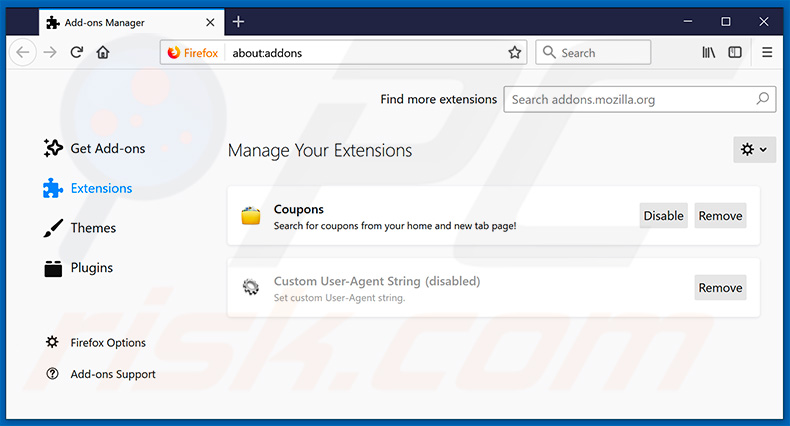
Task: Disable the Coupons extension
Action: pos(663,216)
